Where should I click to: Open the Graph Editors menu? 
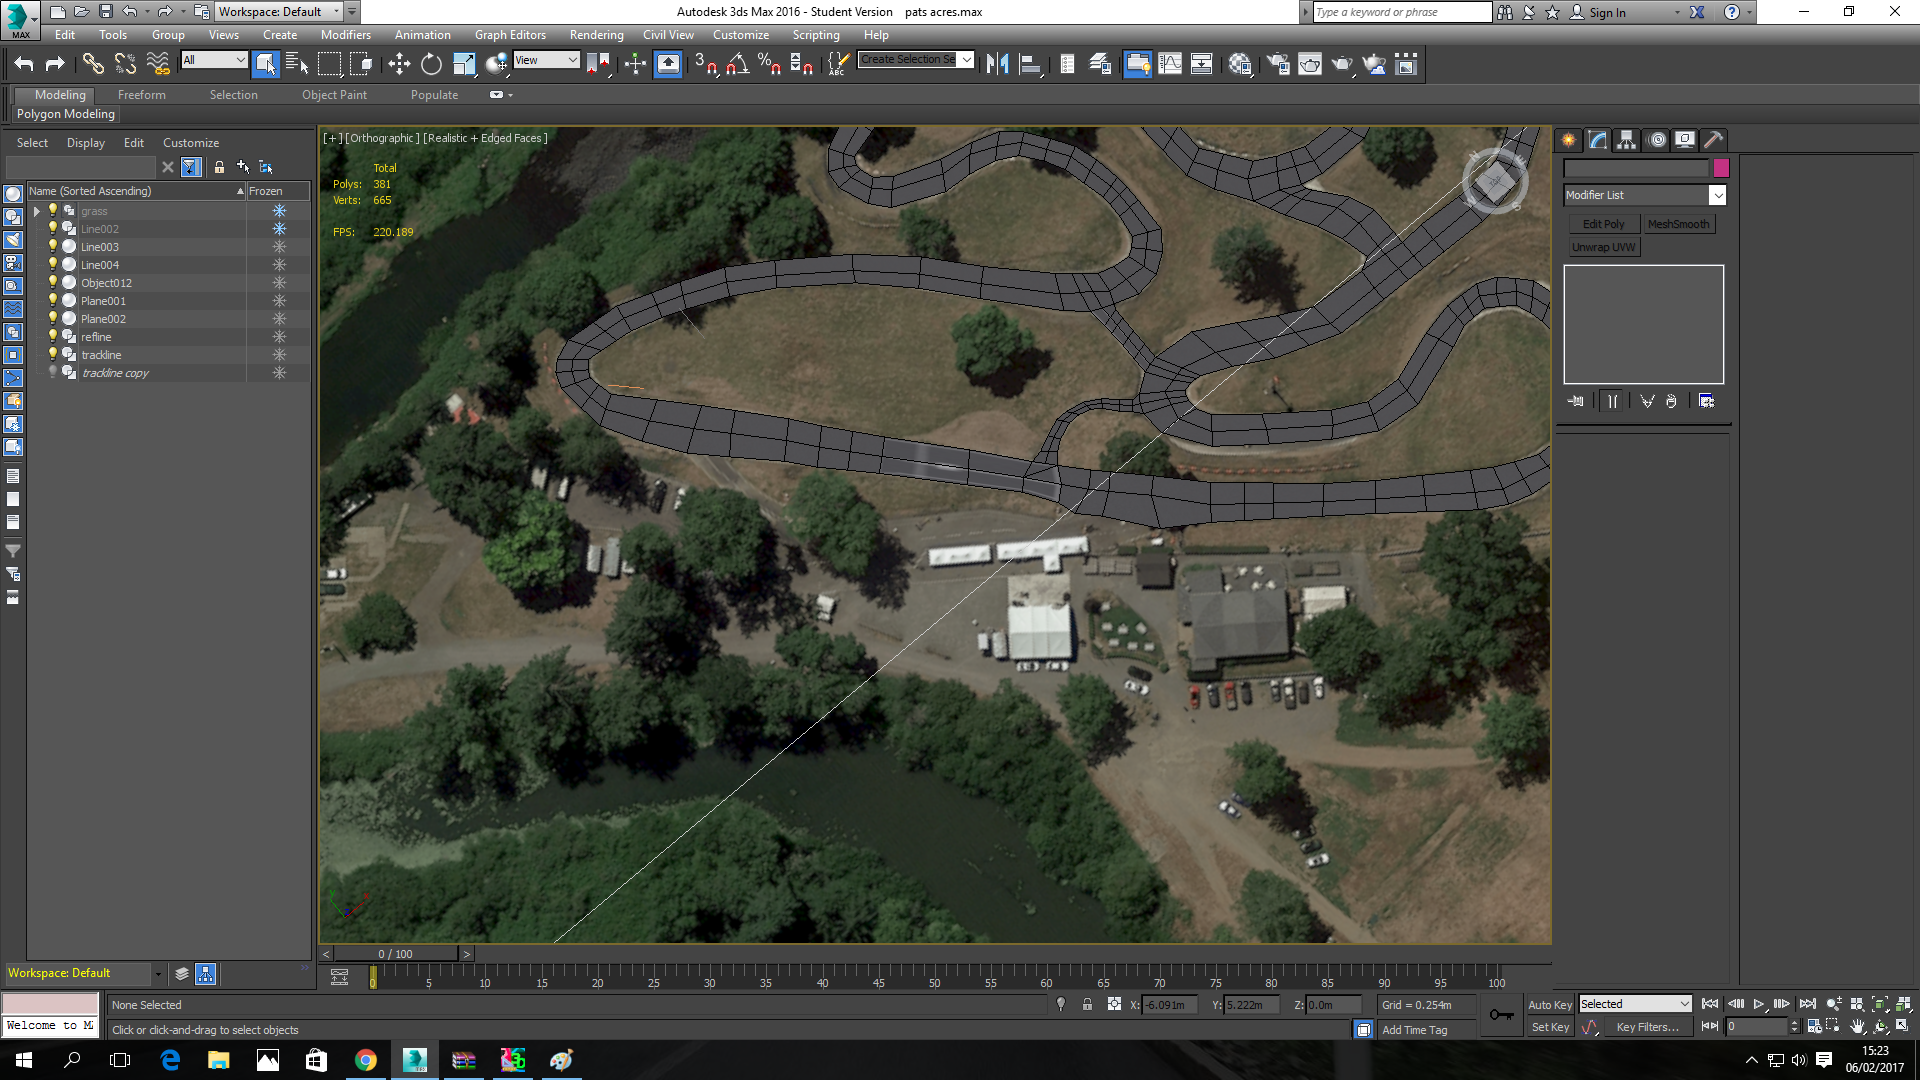pos(510,35)
